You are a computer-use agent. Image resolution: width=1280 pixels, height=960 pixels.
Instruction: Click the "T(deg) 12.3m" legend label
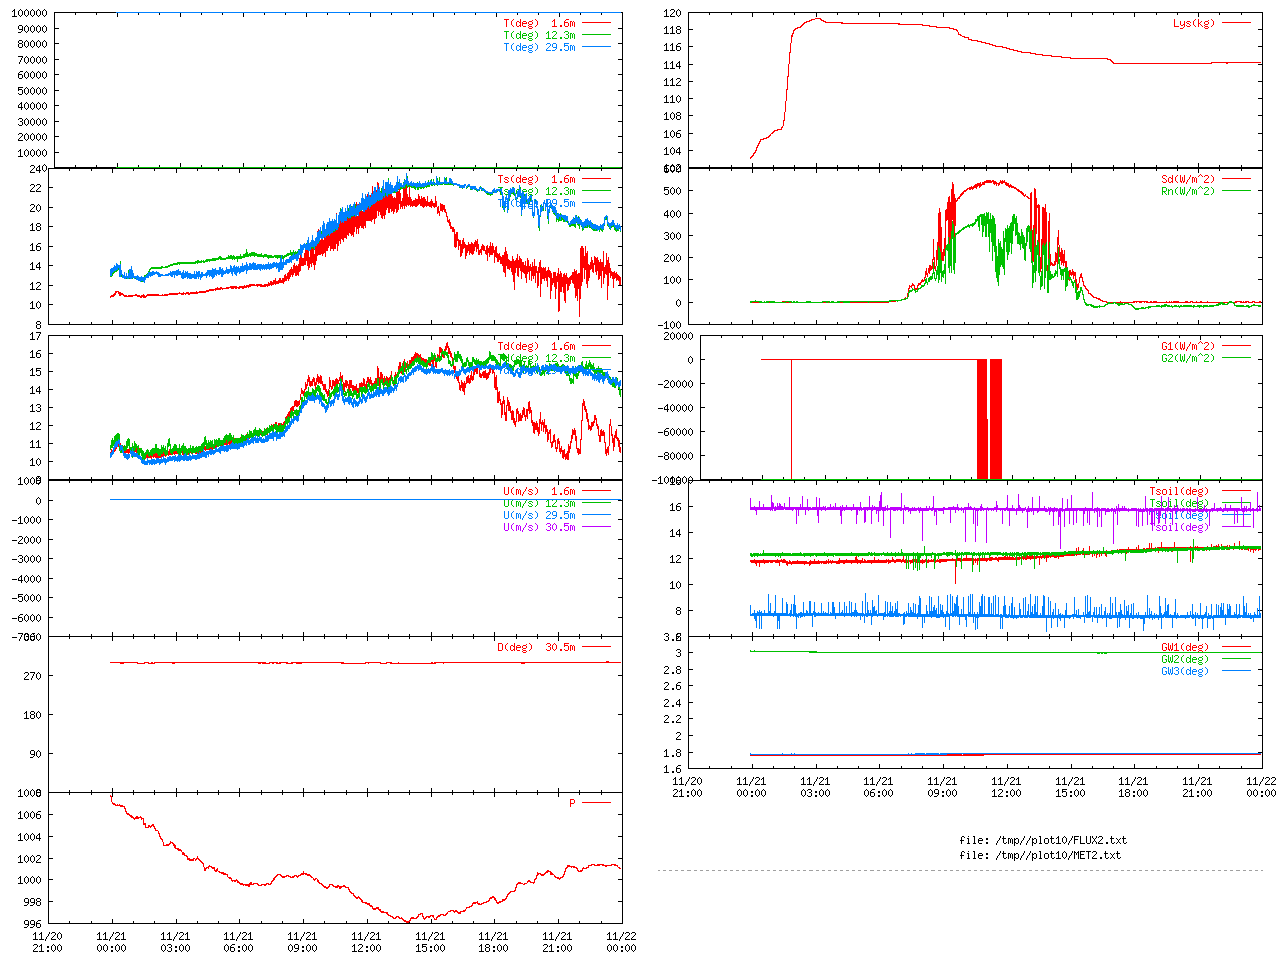click(x=539, y=34)
